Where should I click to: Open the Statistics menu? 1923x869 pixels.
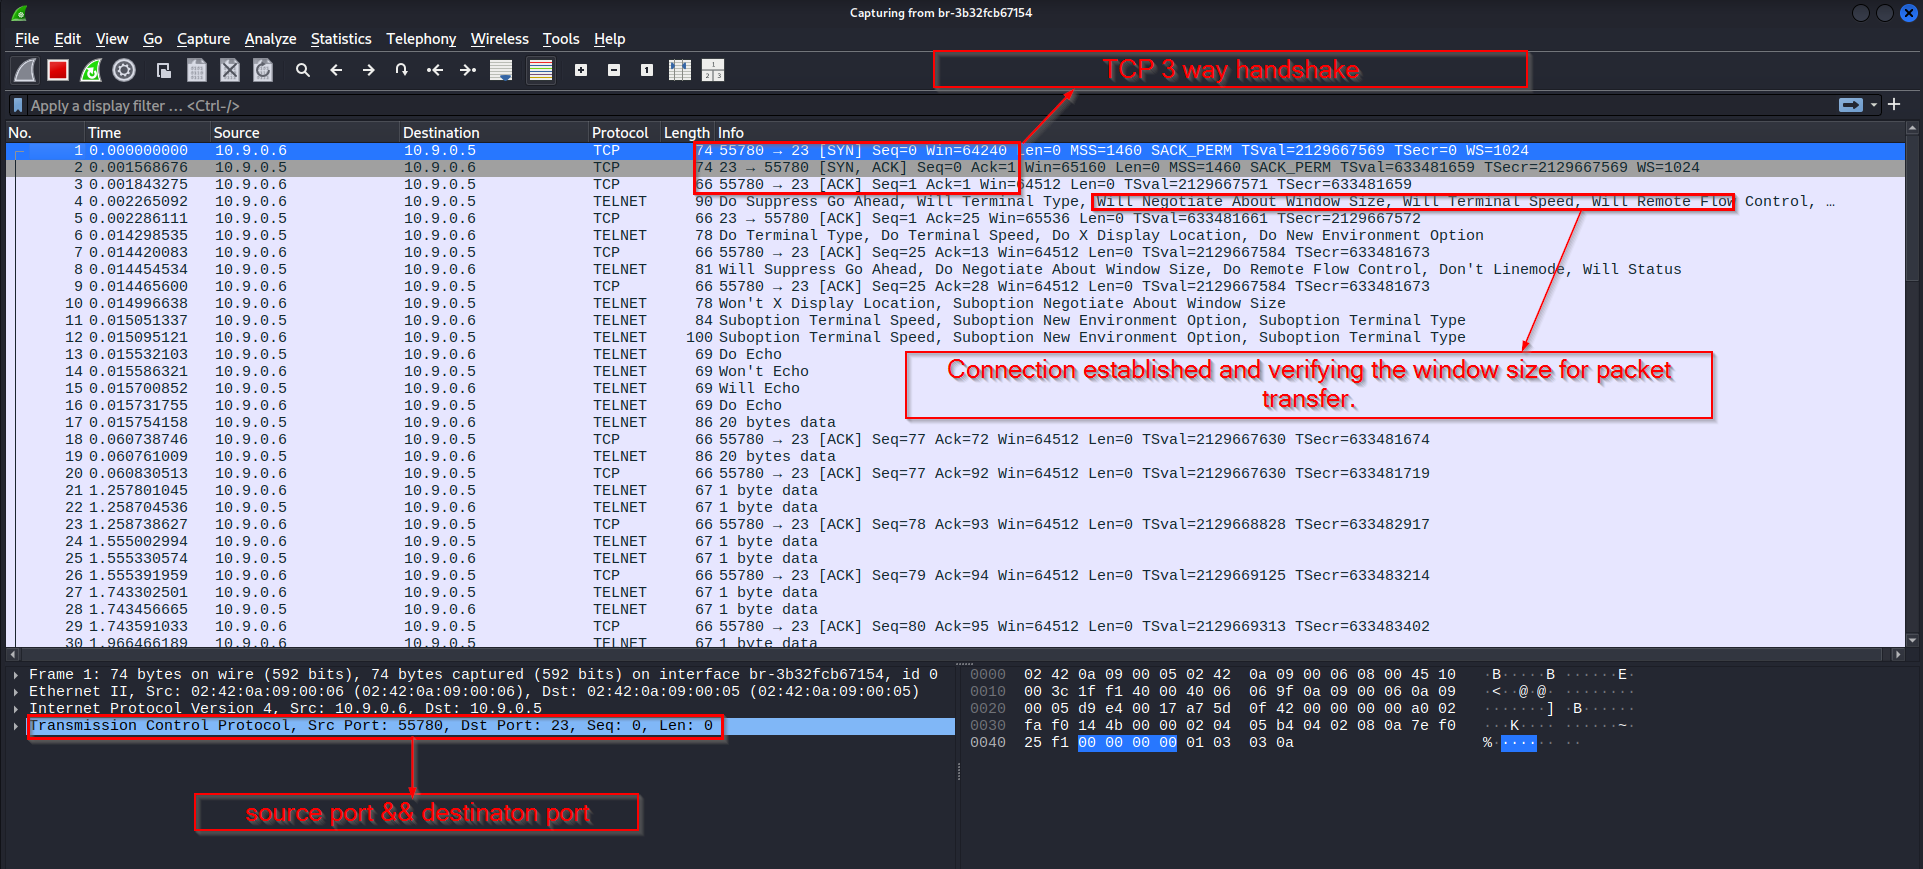(340, 39)
